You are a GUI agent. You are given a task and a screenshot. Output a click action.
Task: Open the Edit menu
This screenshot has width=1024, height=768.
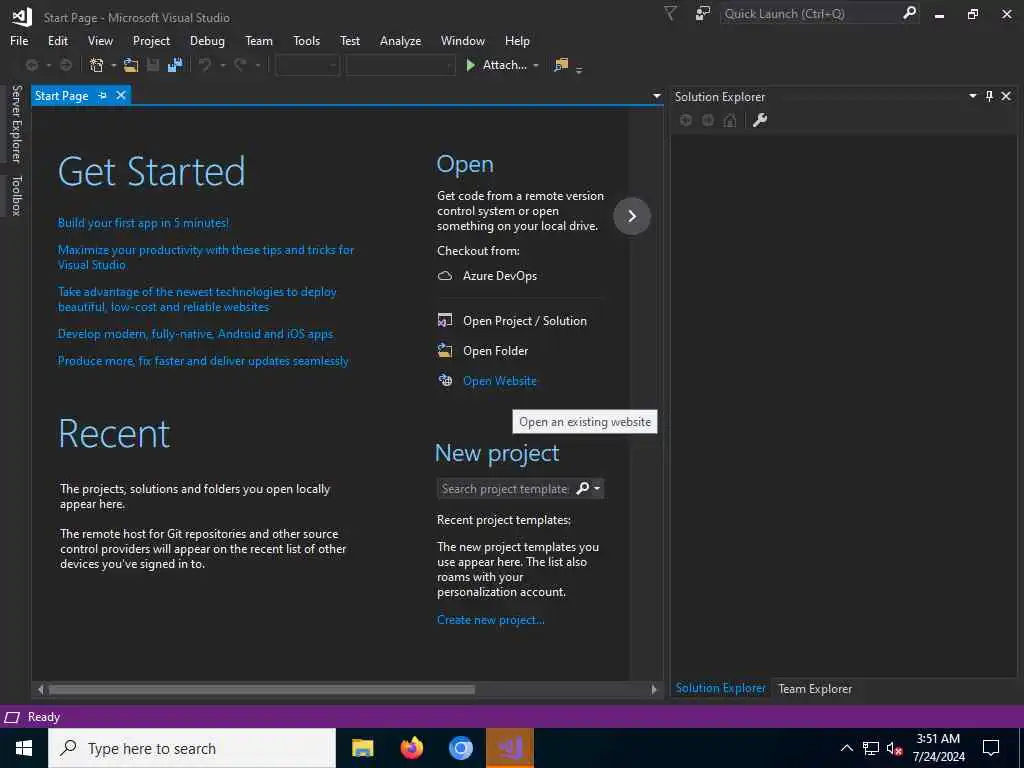coord(57,40)
